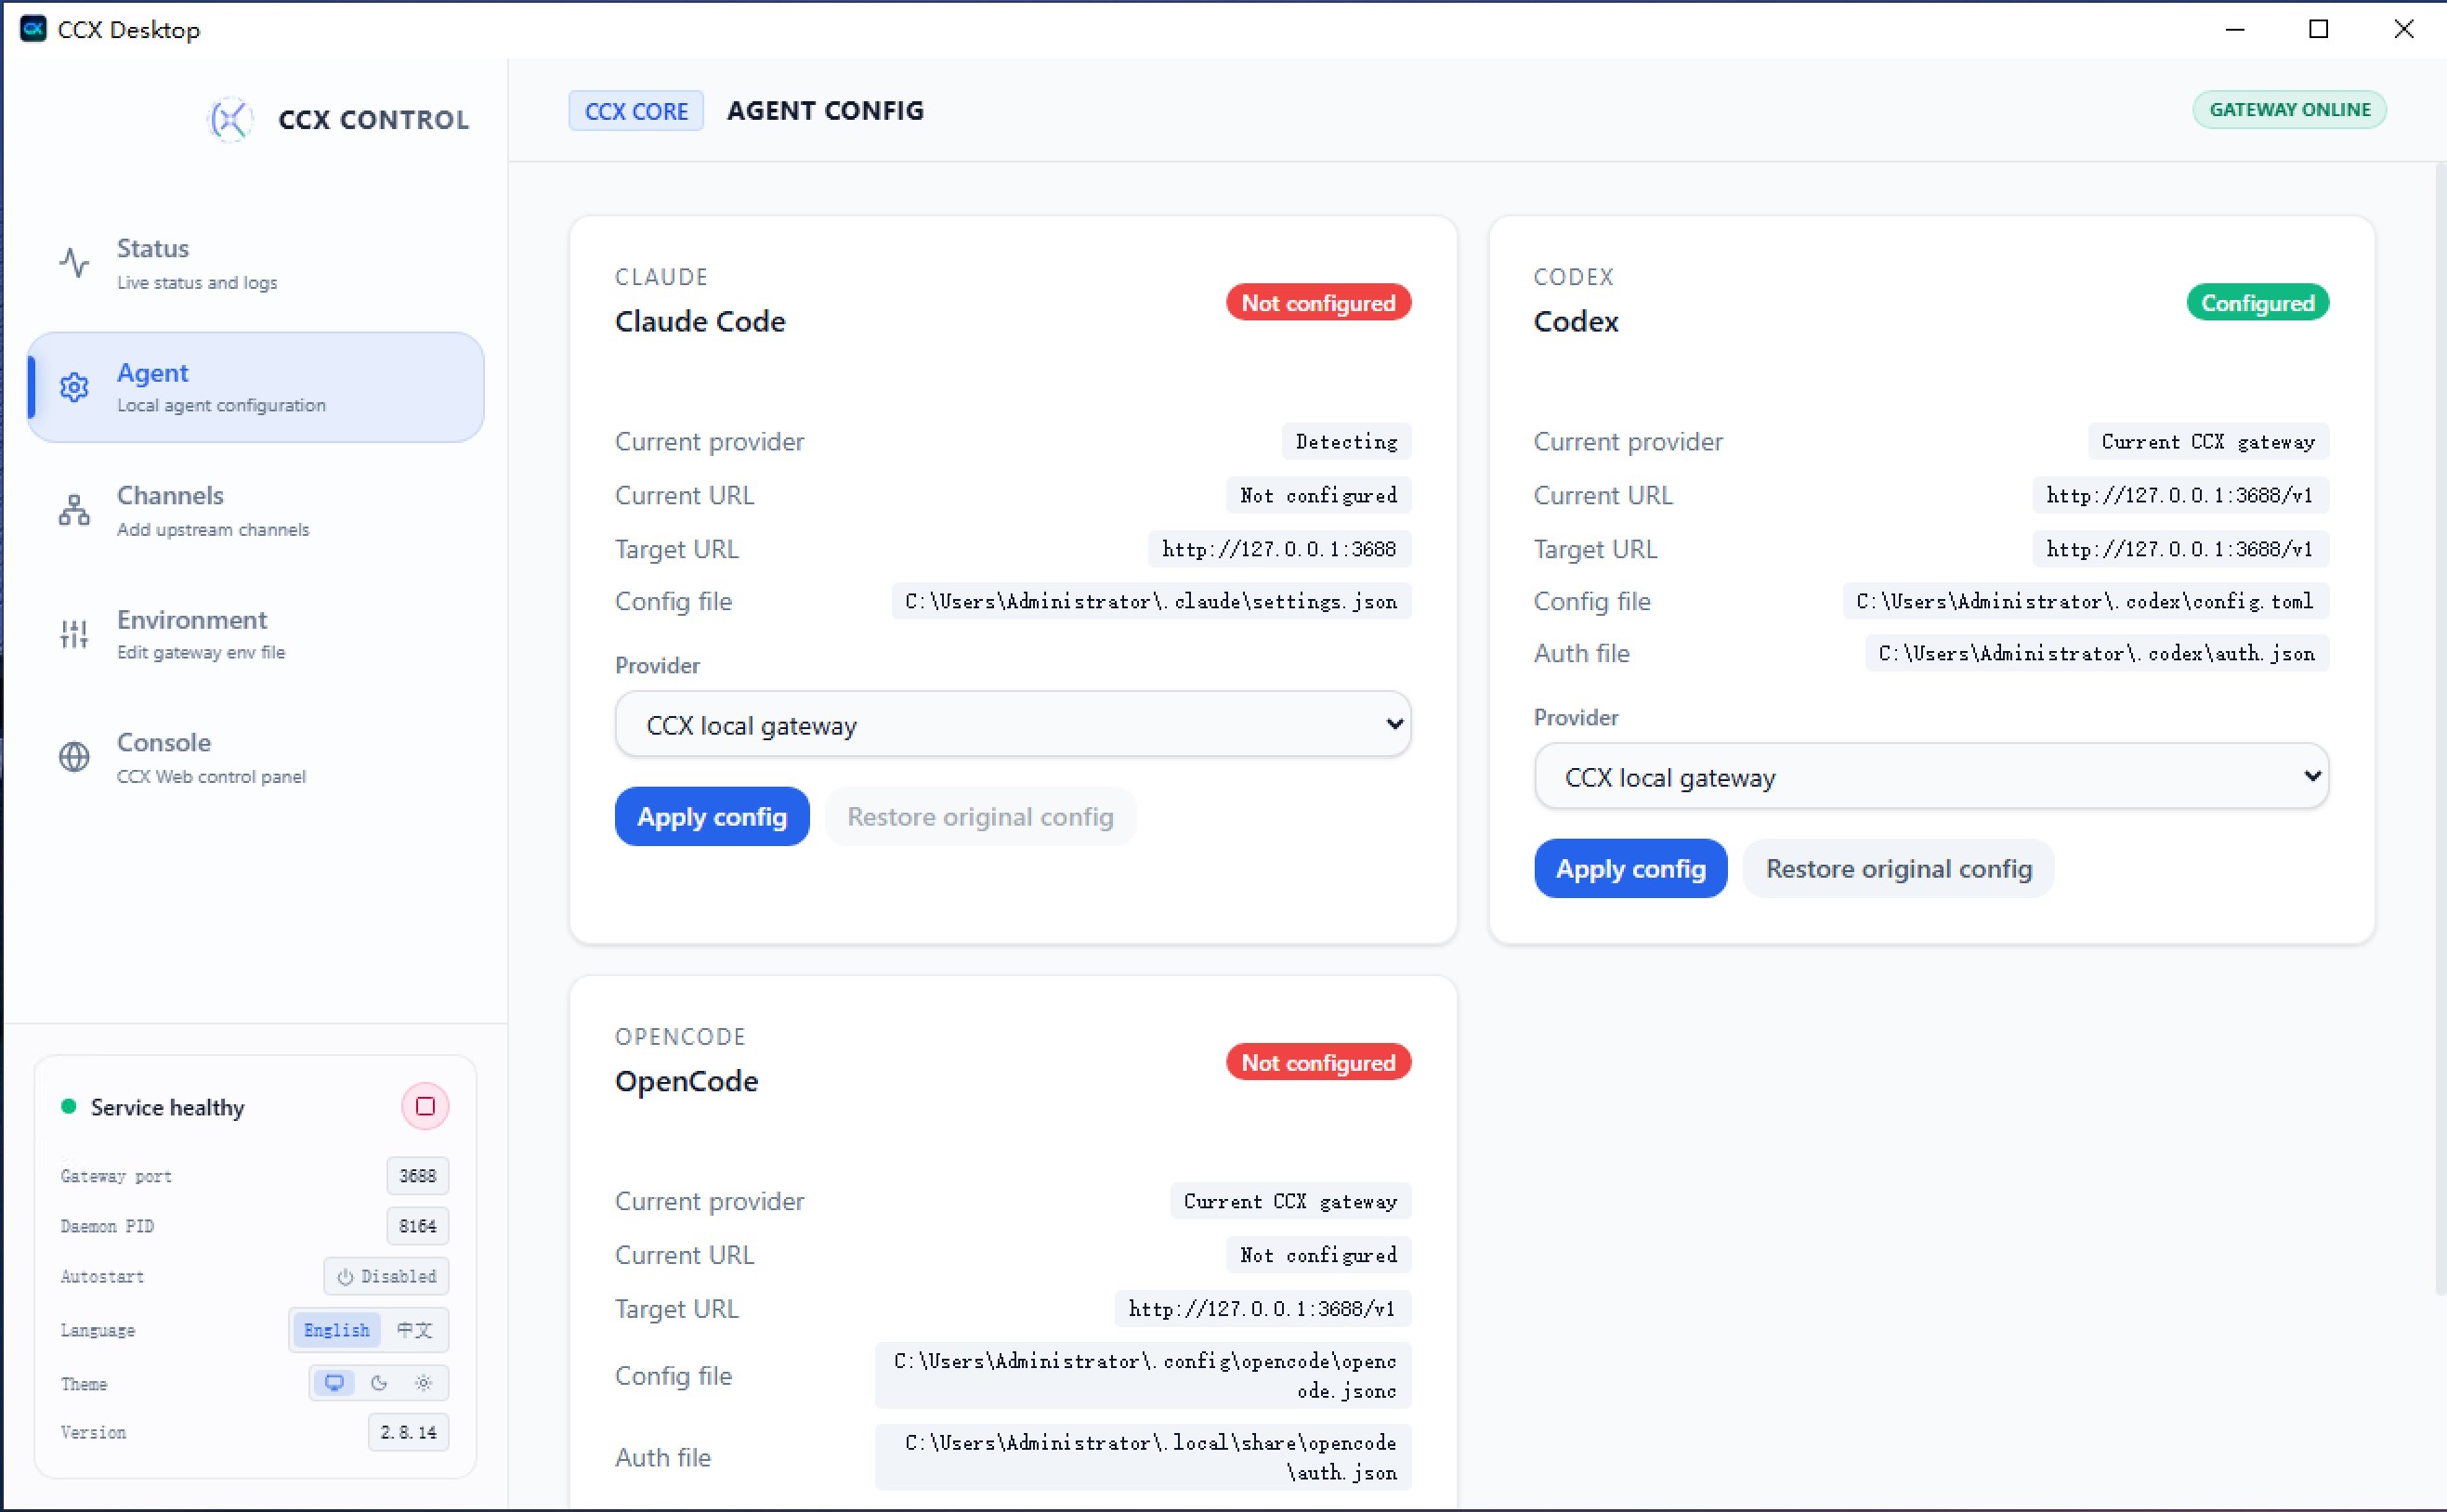The width and height of the screenshot is (2447, 1512).
Task: Restore original config for Codex
Action: coord(1898,868)
